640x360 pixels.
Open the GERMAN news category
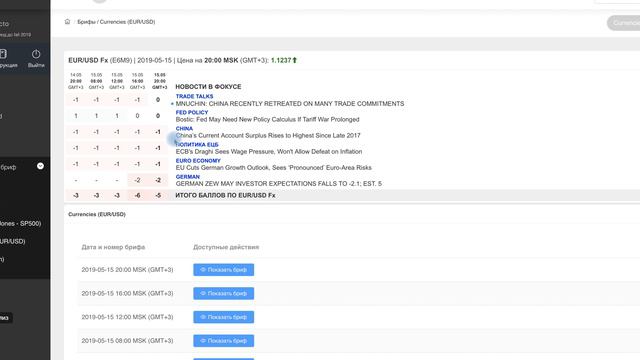click(188, 177)
